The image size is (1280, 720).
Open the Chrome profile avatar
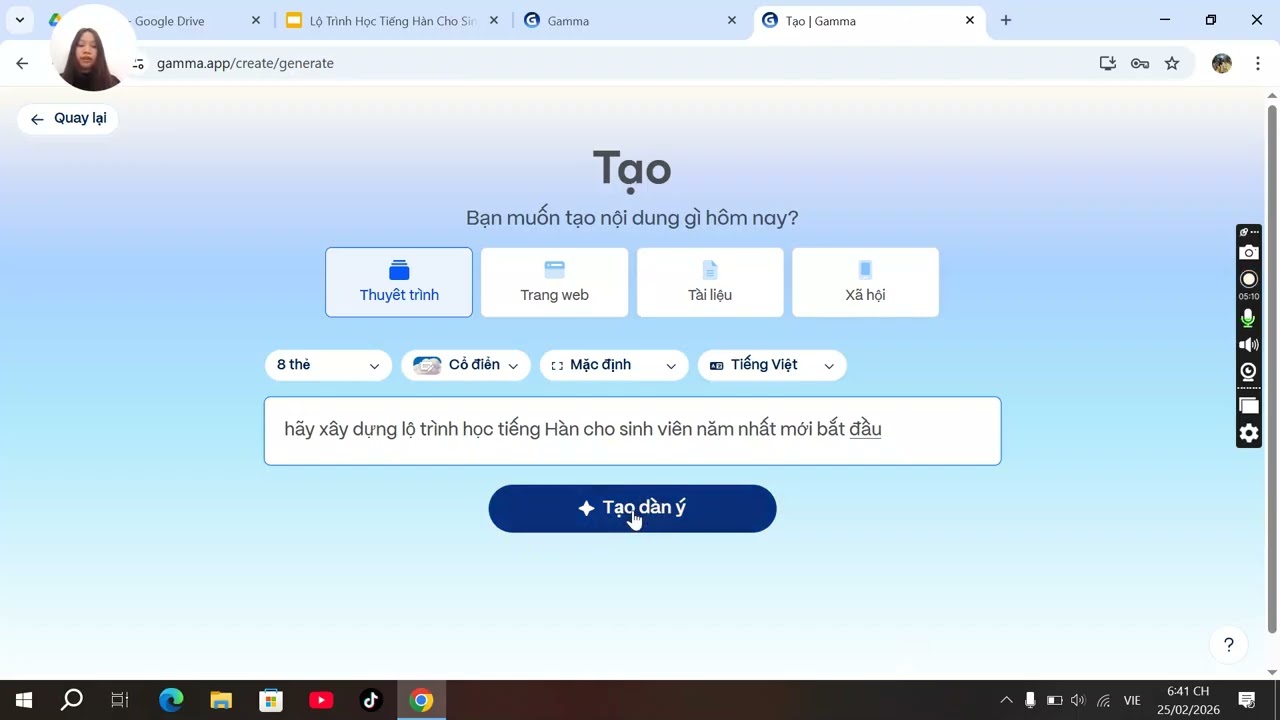tap(1222, 63)
